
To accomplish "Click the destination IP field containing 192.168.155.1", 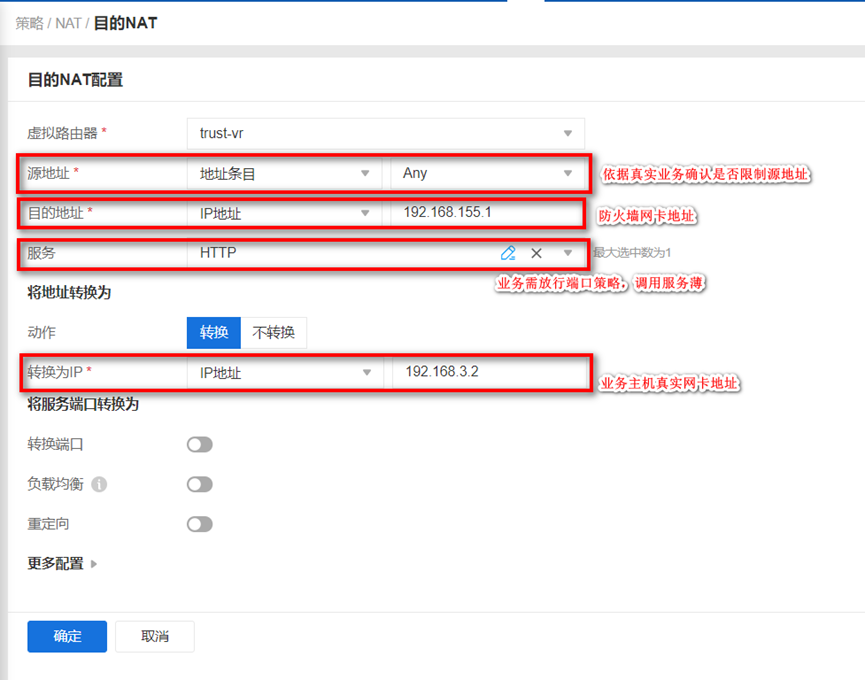I will tap(487, 213).
